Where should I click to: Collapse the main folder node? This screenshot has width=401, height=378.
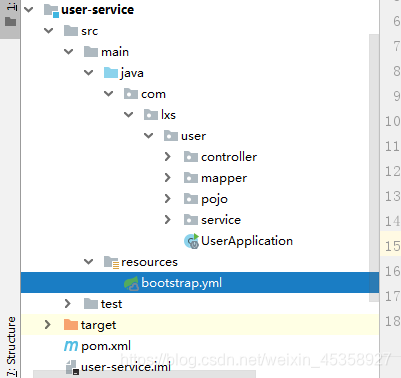click(x=69, y=52)
